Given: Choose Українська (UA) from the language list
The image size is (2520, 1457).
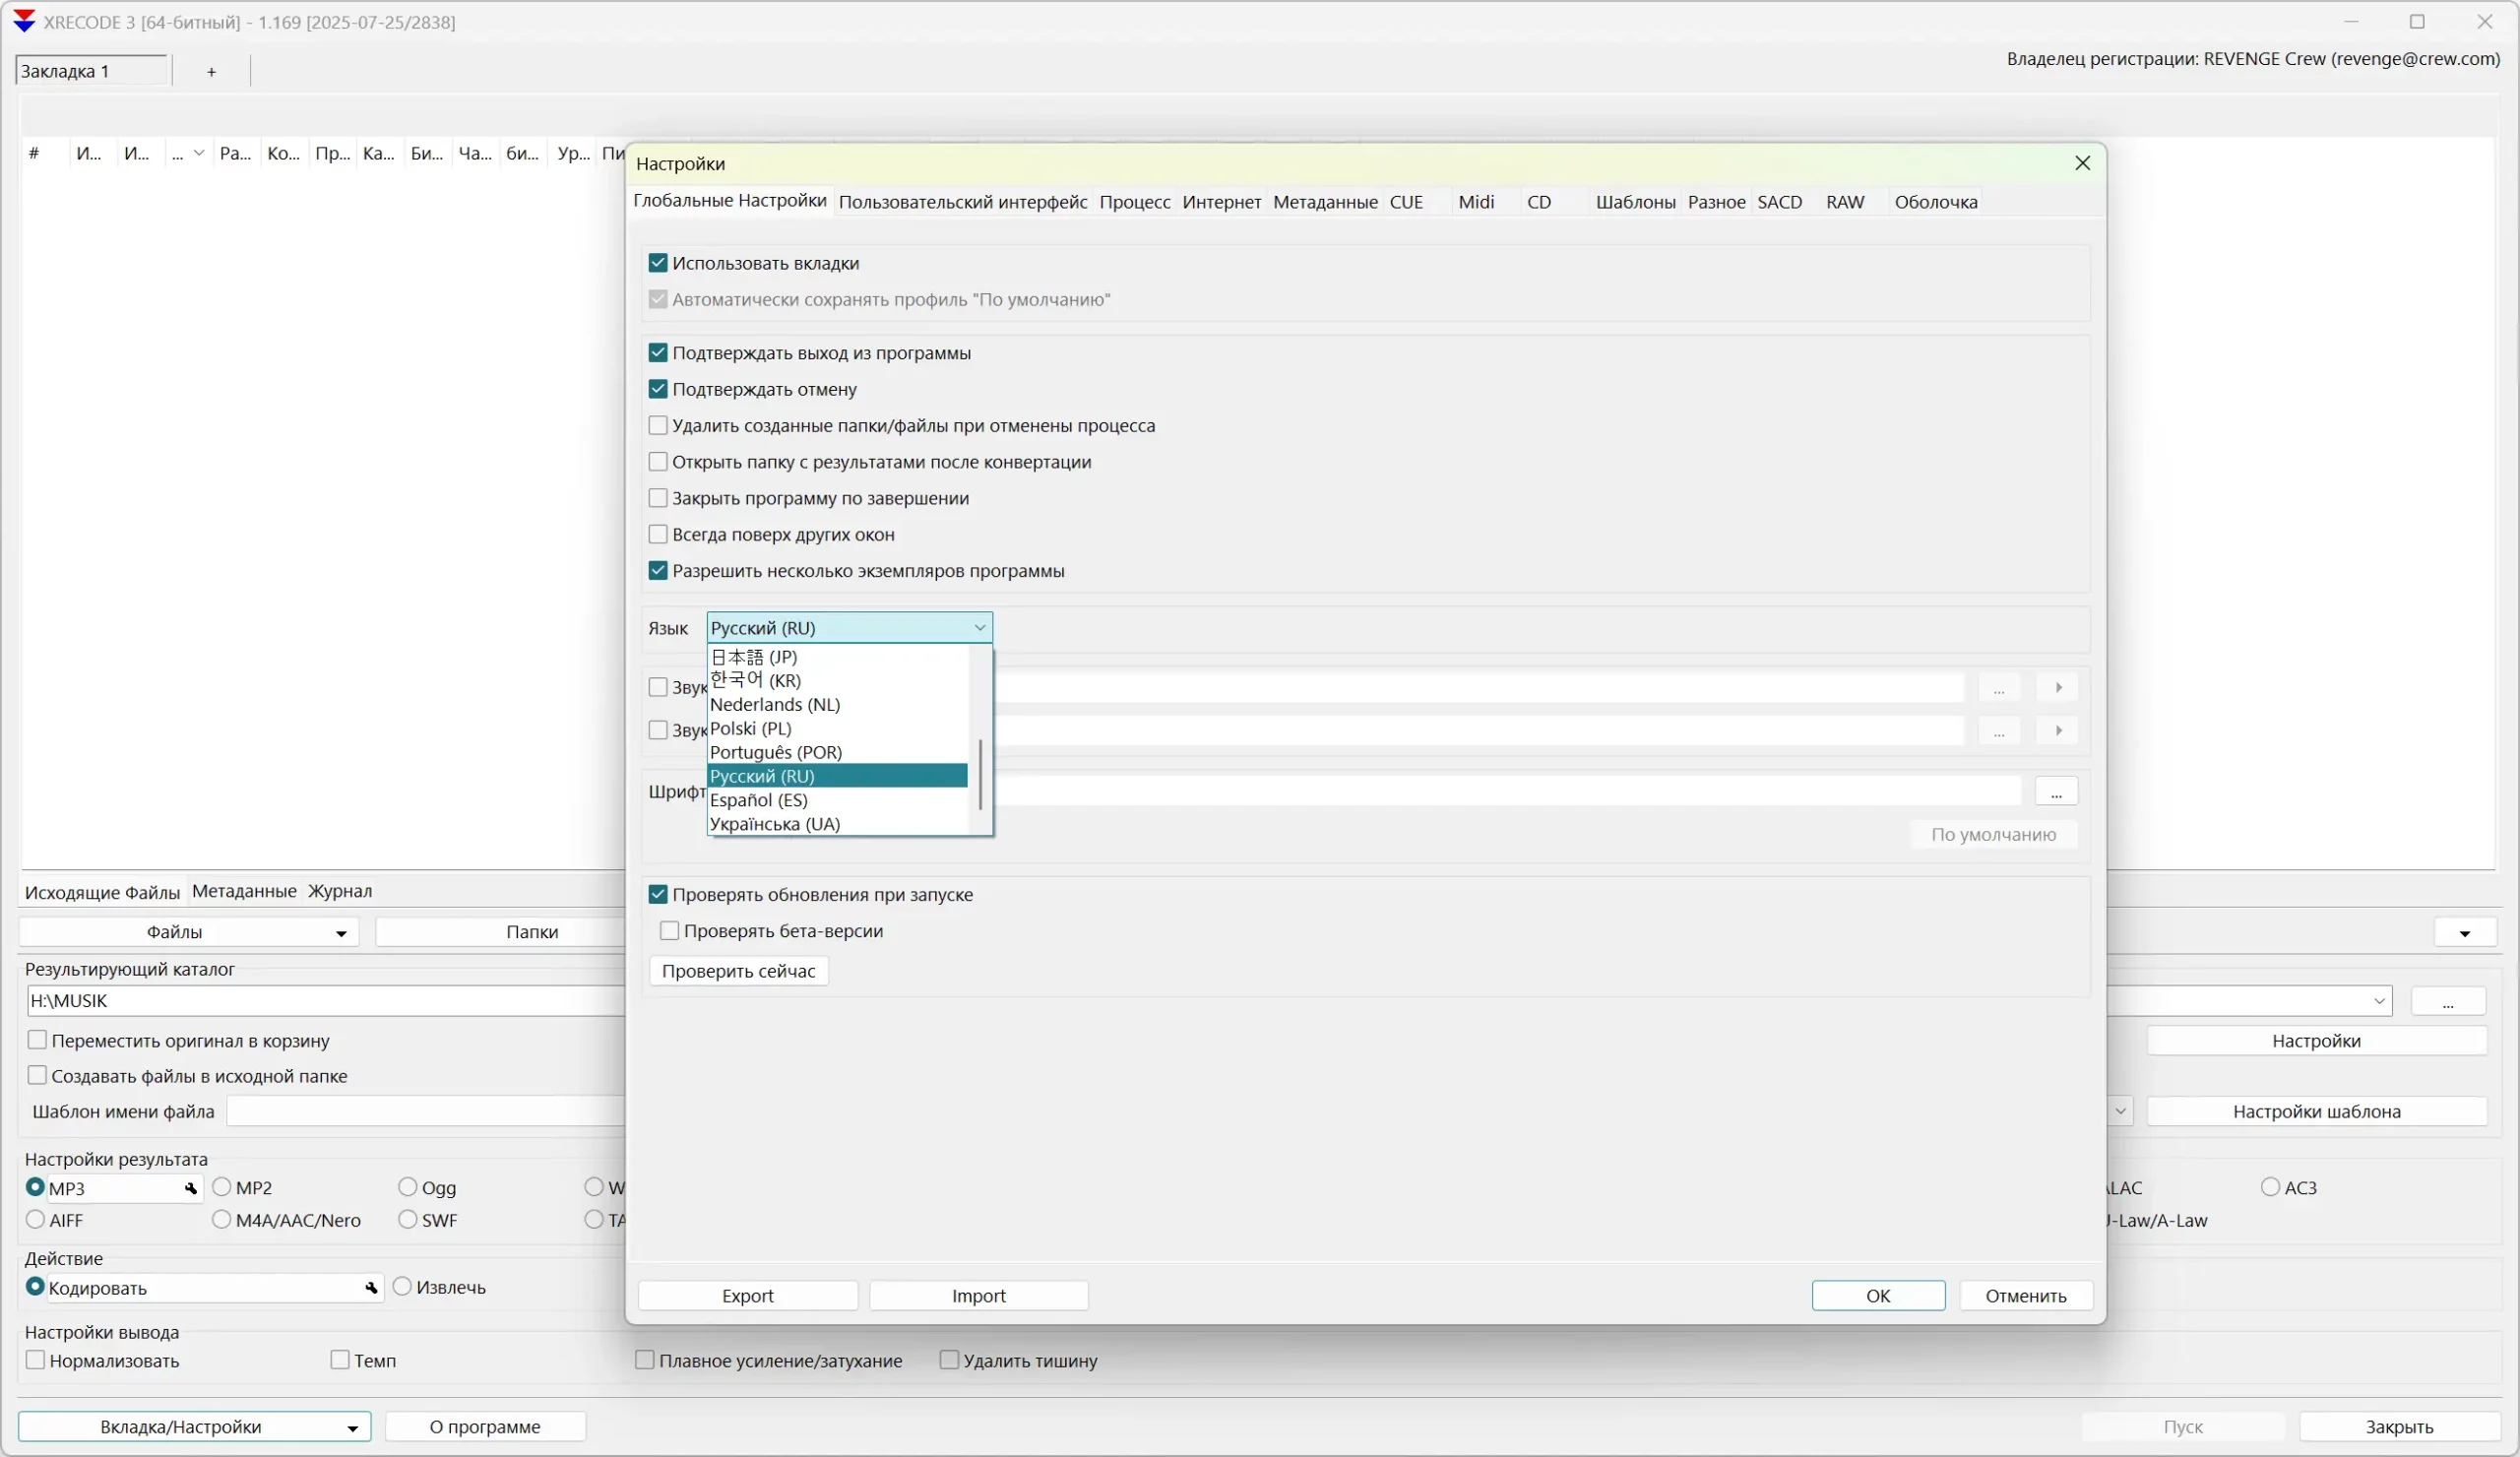Looking at the screenshot, I should (775, 824).
